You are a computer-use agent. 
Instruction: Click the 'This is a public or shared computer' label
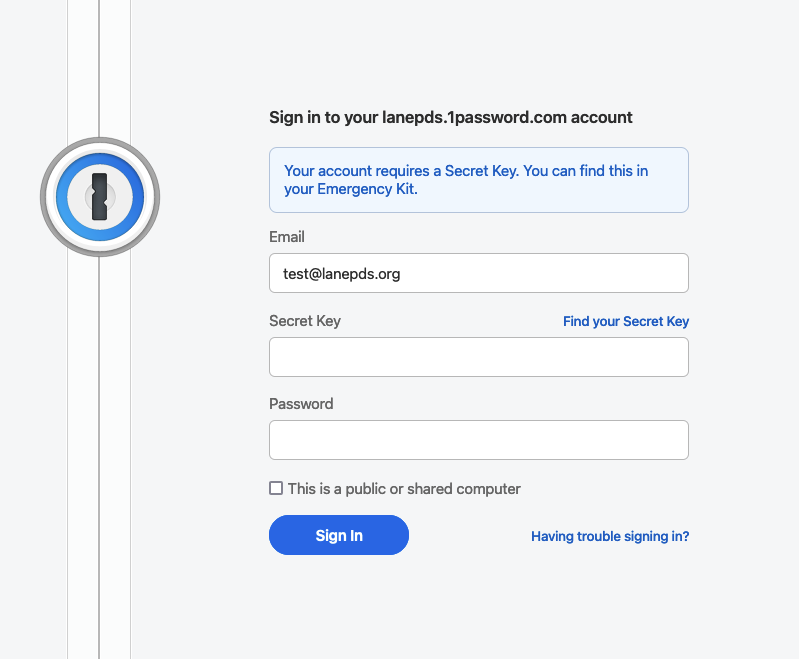404,489
